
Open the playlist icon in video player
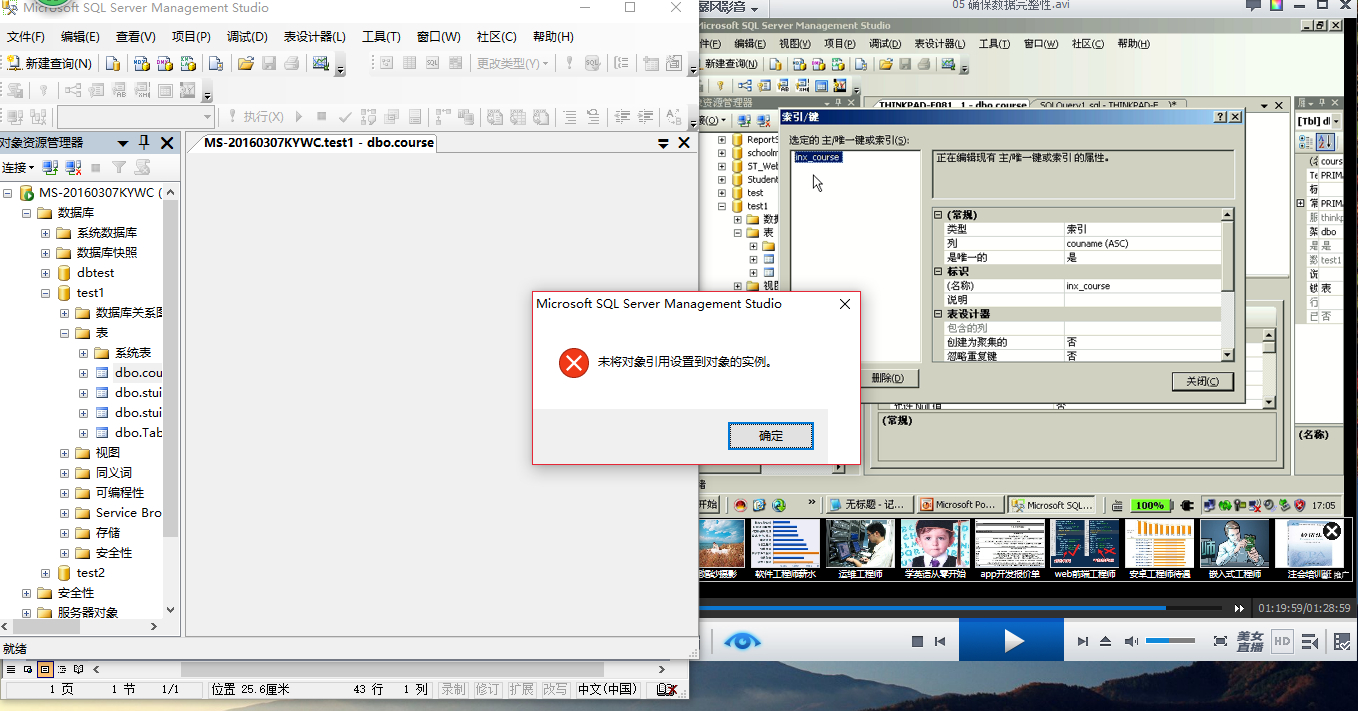tap(1310, 641)
